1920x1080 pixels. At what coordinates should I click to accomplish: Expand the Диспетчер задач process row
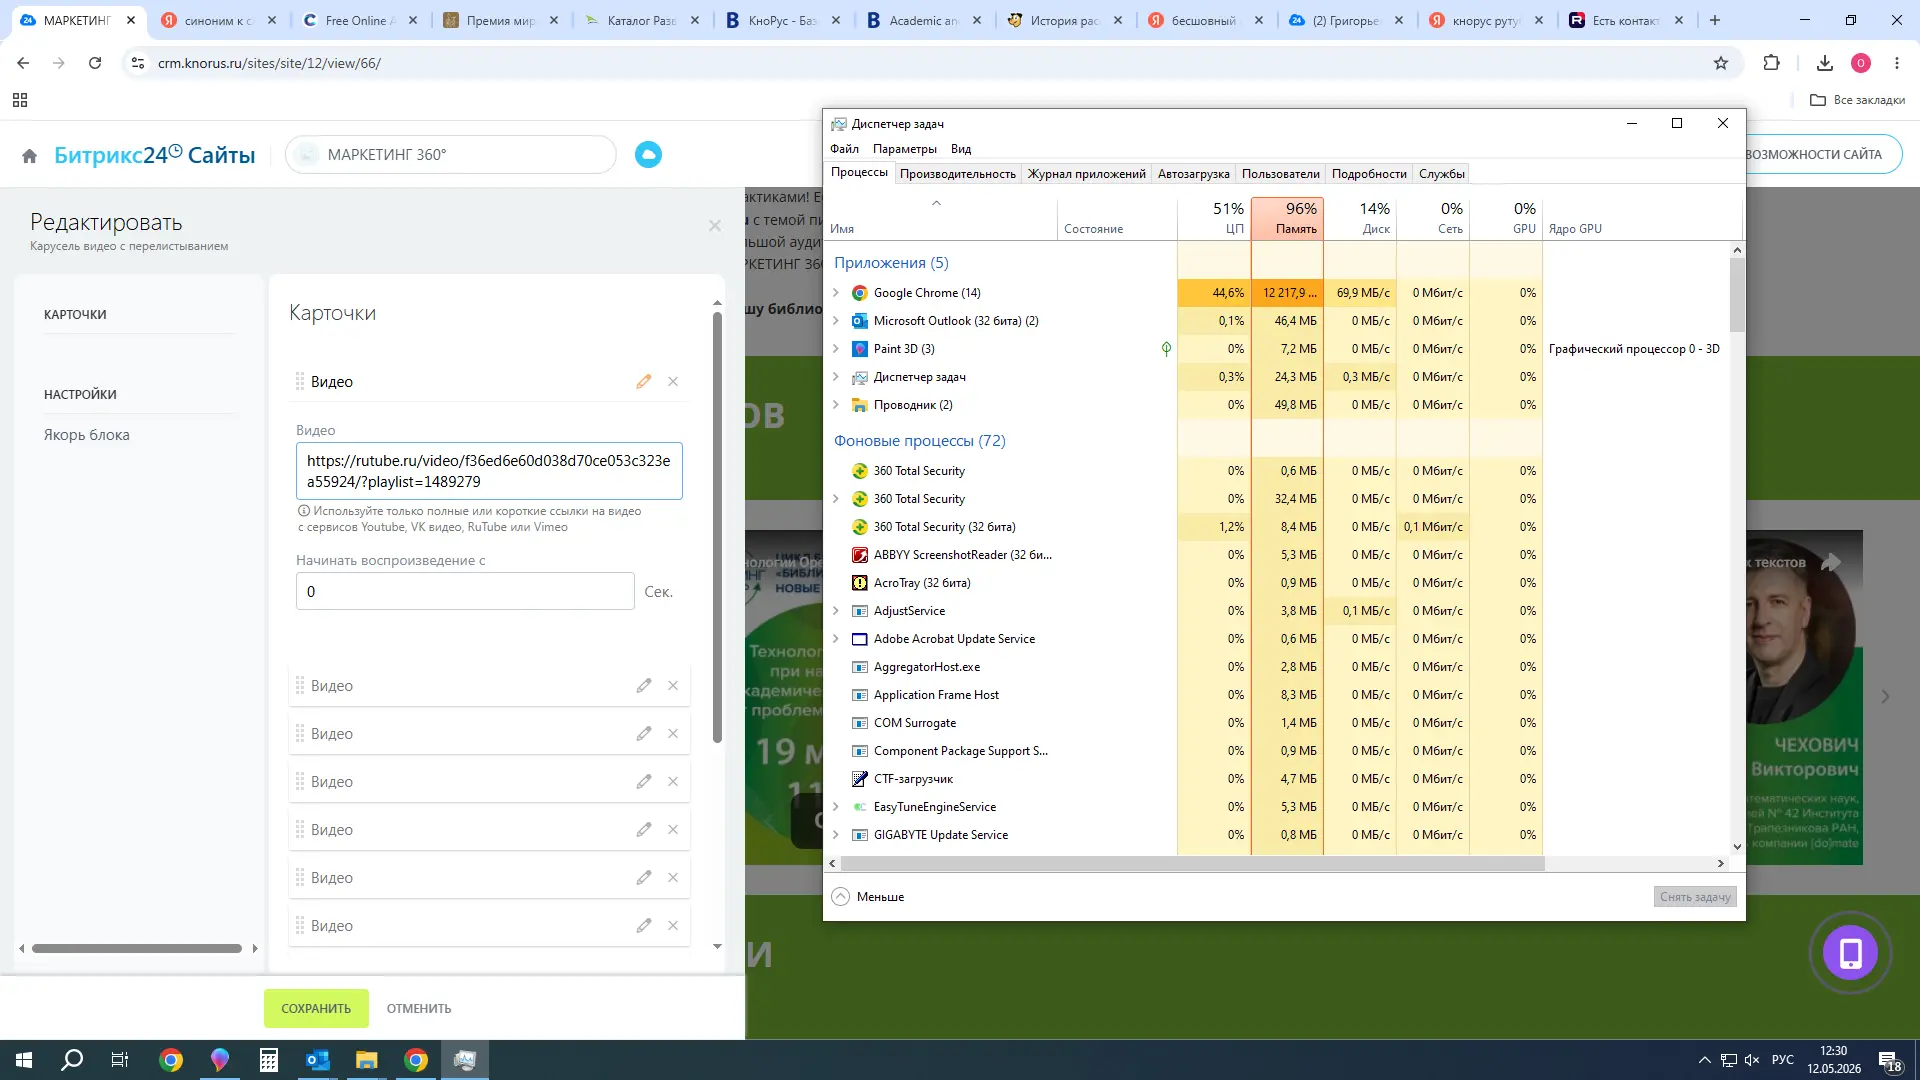pos(836,377)
